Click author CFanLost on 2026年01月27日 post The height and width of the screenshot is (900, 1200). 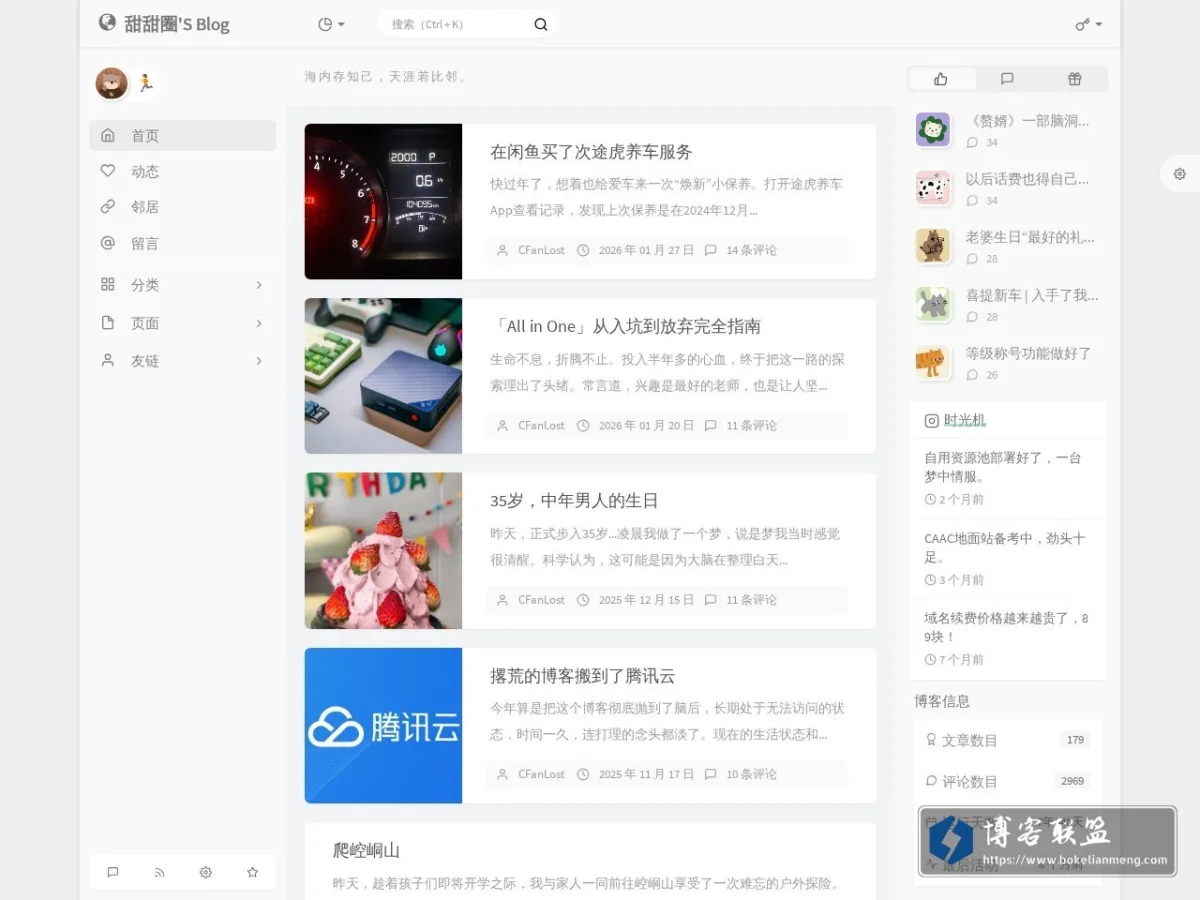coord(541,250)
